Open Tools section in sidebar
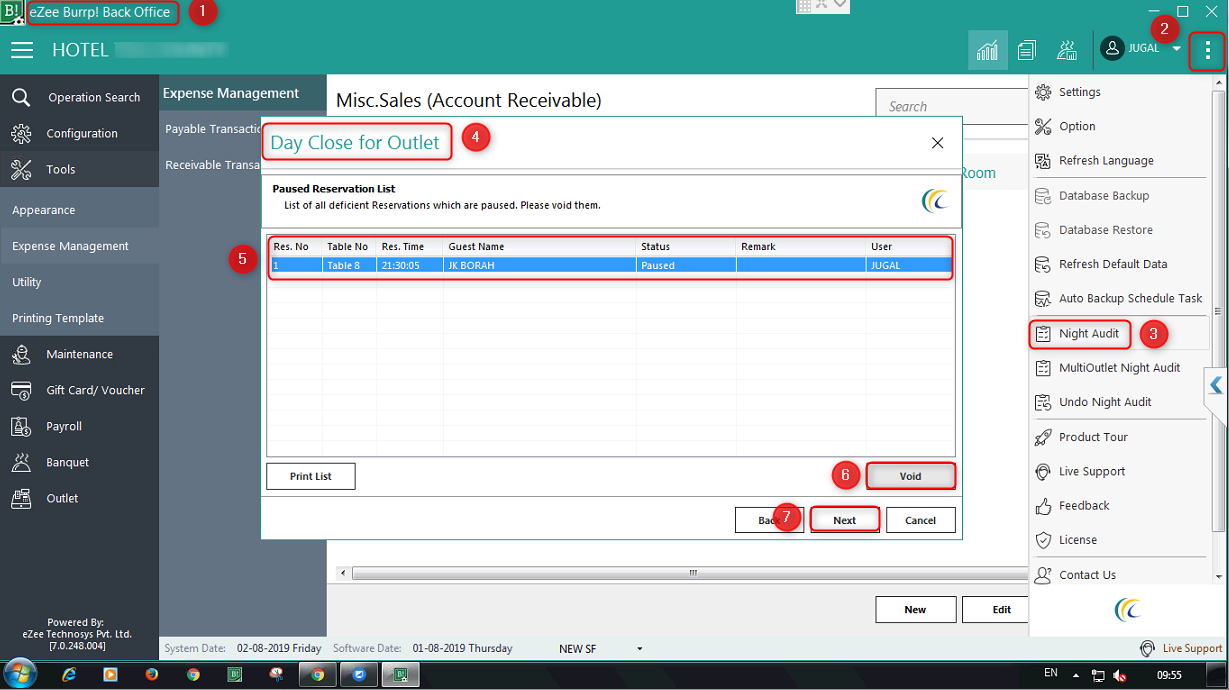Viewport: 1229px width, 690px height. pos(79,169)
